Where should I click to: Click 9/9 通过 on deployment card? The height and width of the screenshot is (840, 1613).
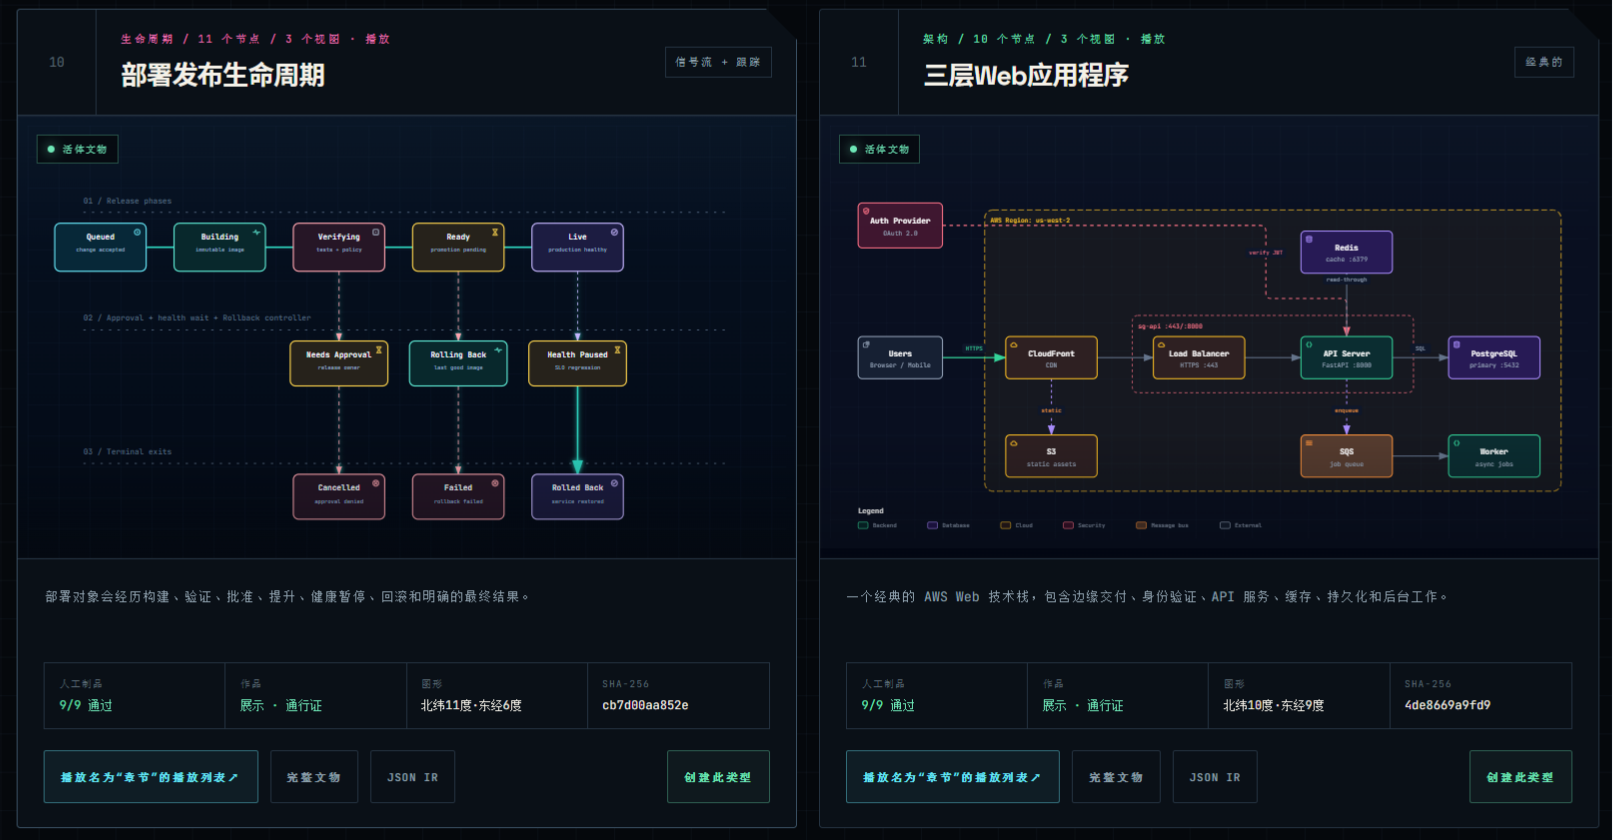(x=86, y=705)
